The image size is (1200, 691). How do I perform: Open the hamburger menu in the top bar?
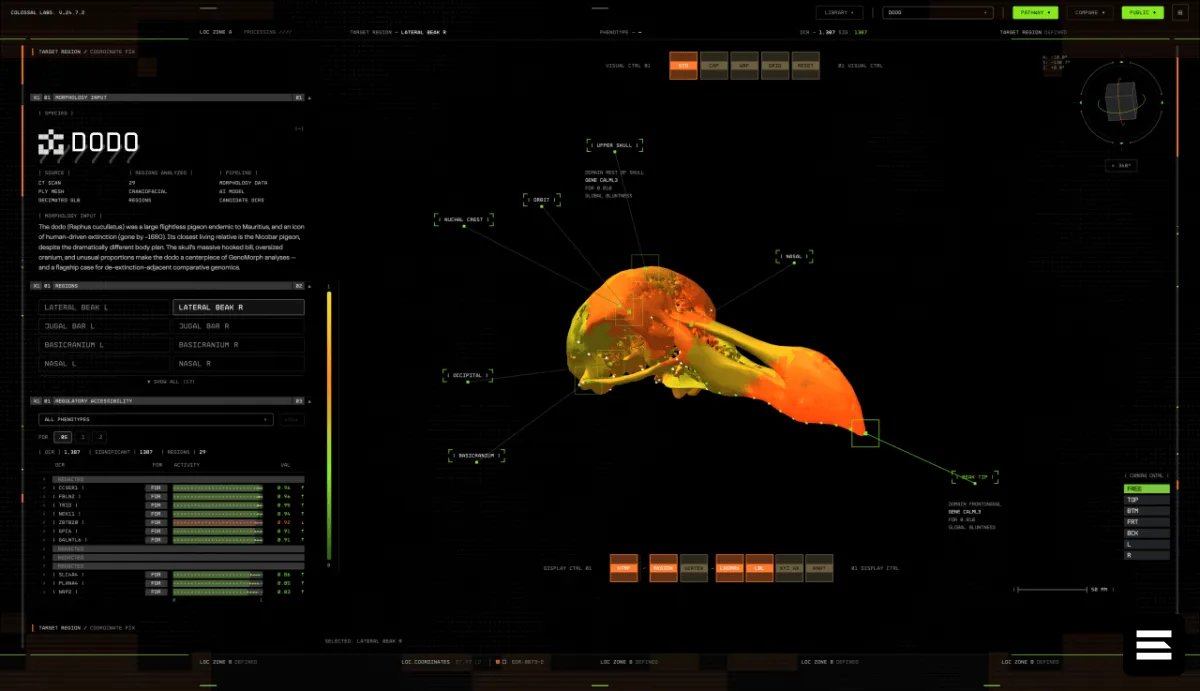click(1180, 13)
